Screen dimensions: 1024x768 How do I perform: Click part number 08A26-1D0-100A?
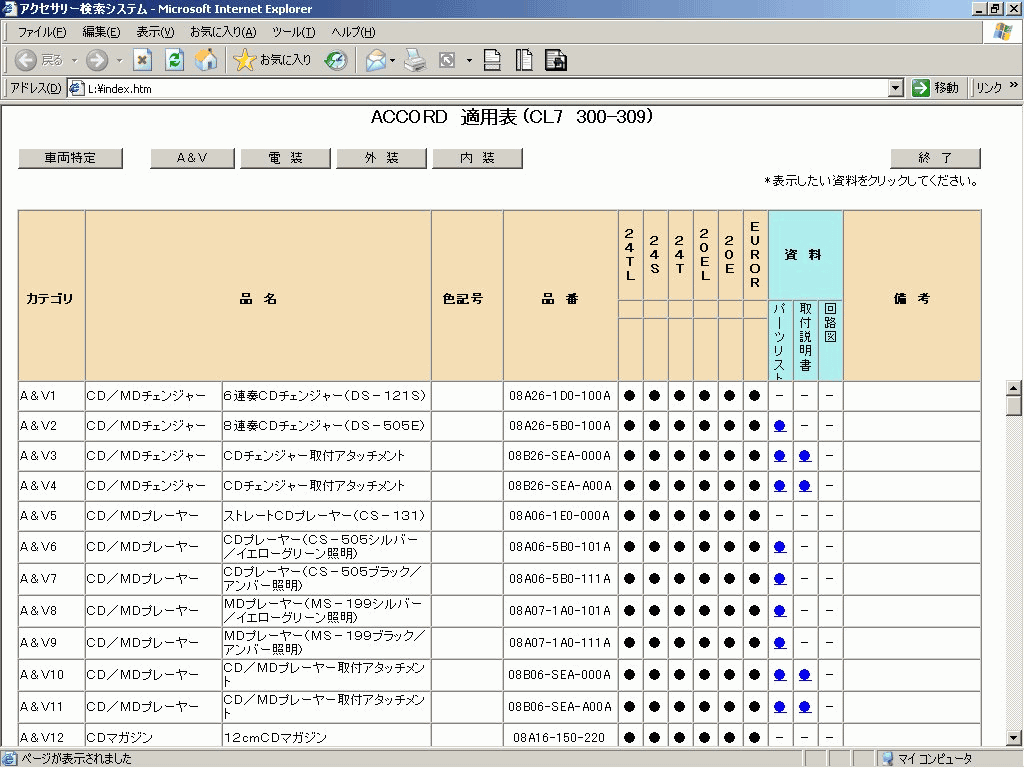click(x=560, y=396)
